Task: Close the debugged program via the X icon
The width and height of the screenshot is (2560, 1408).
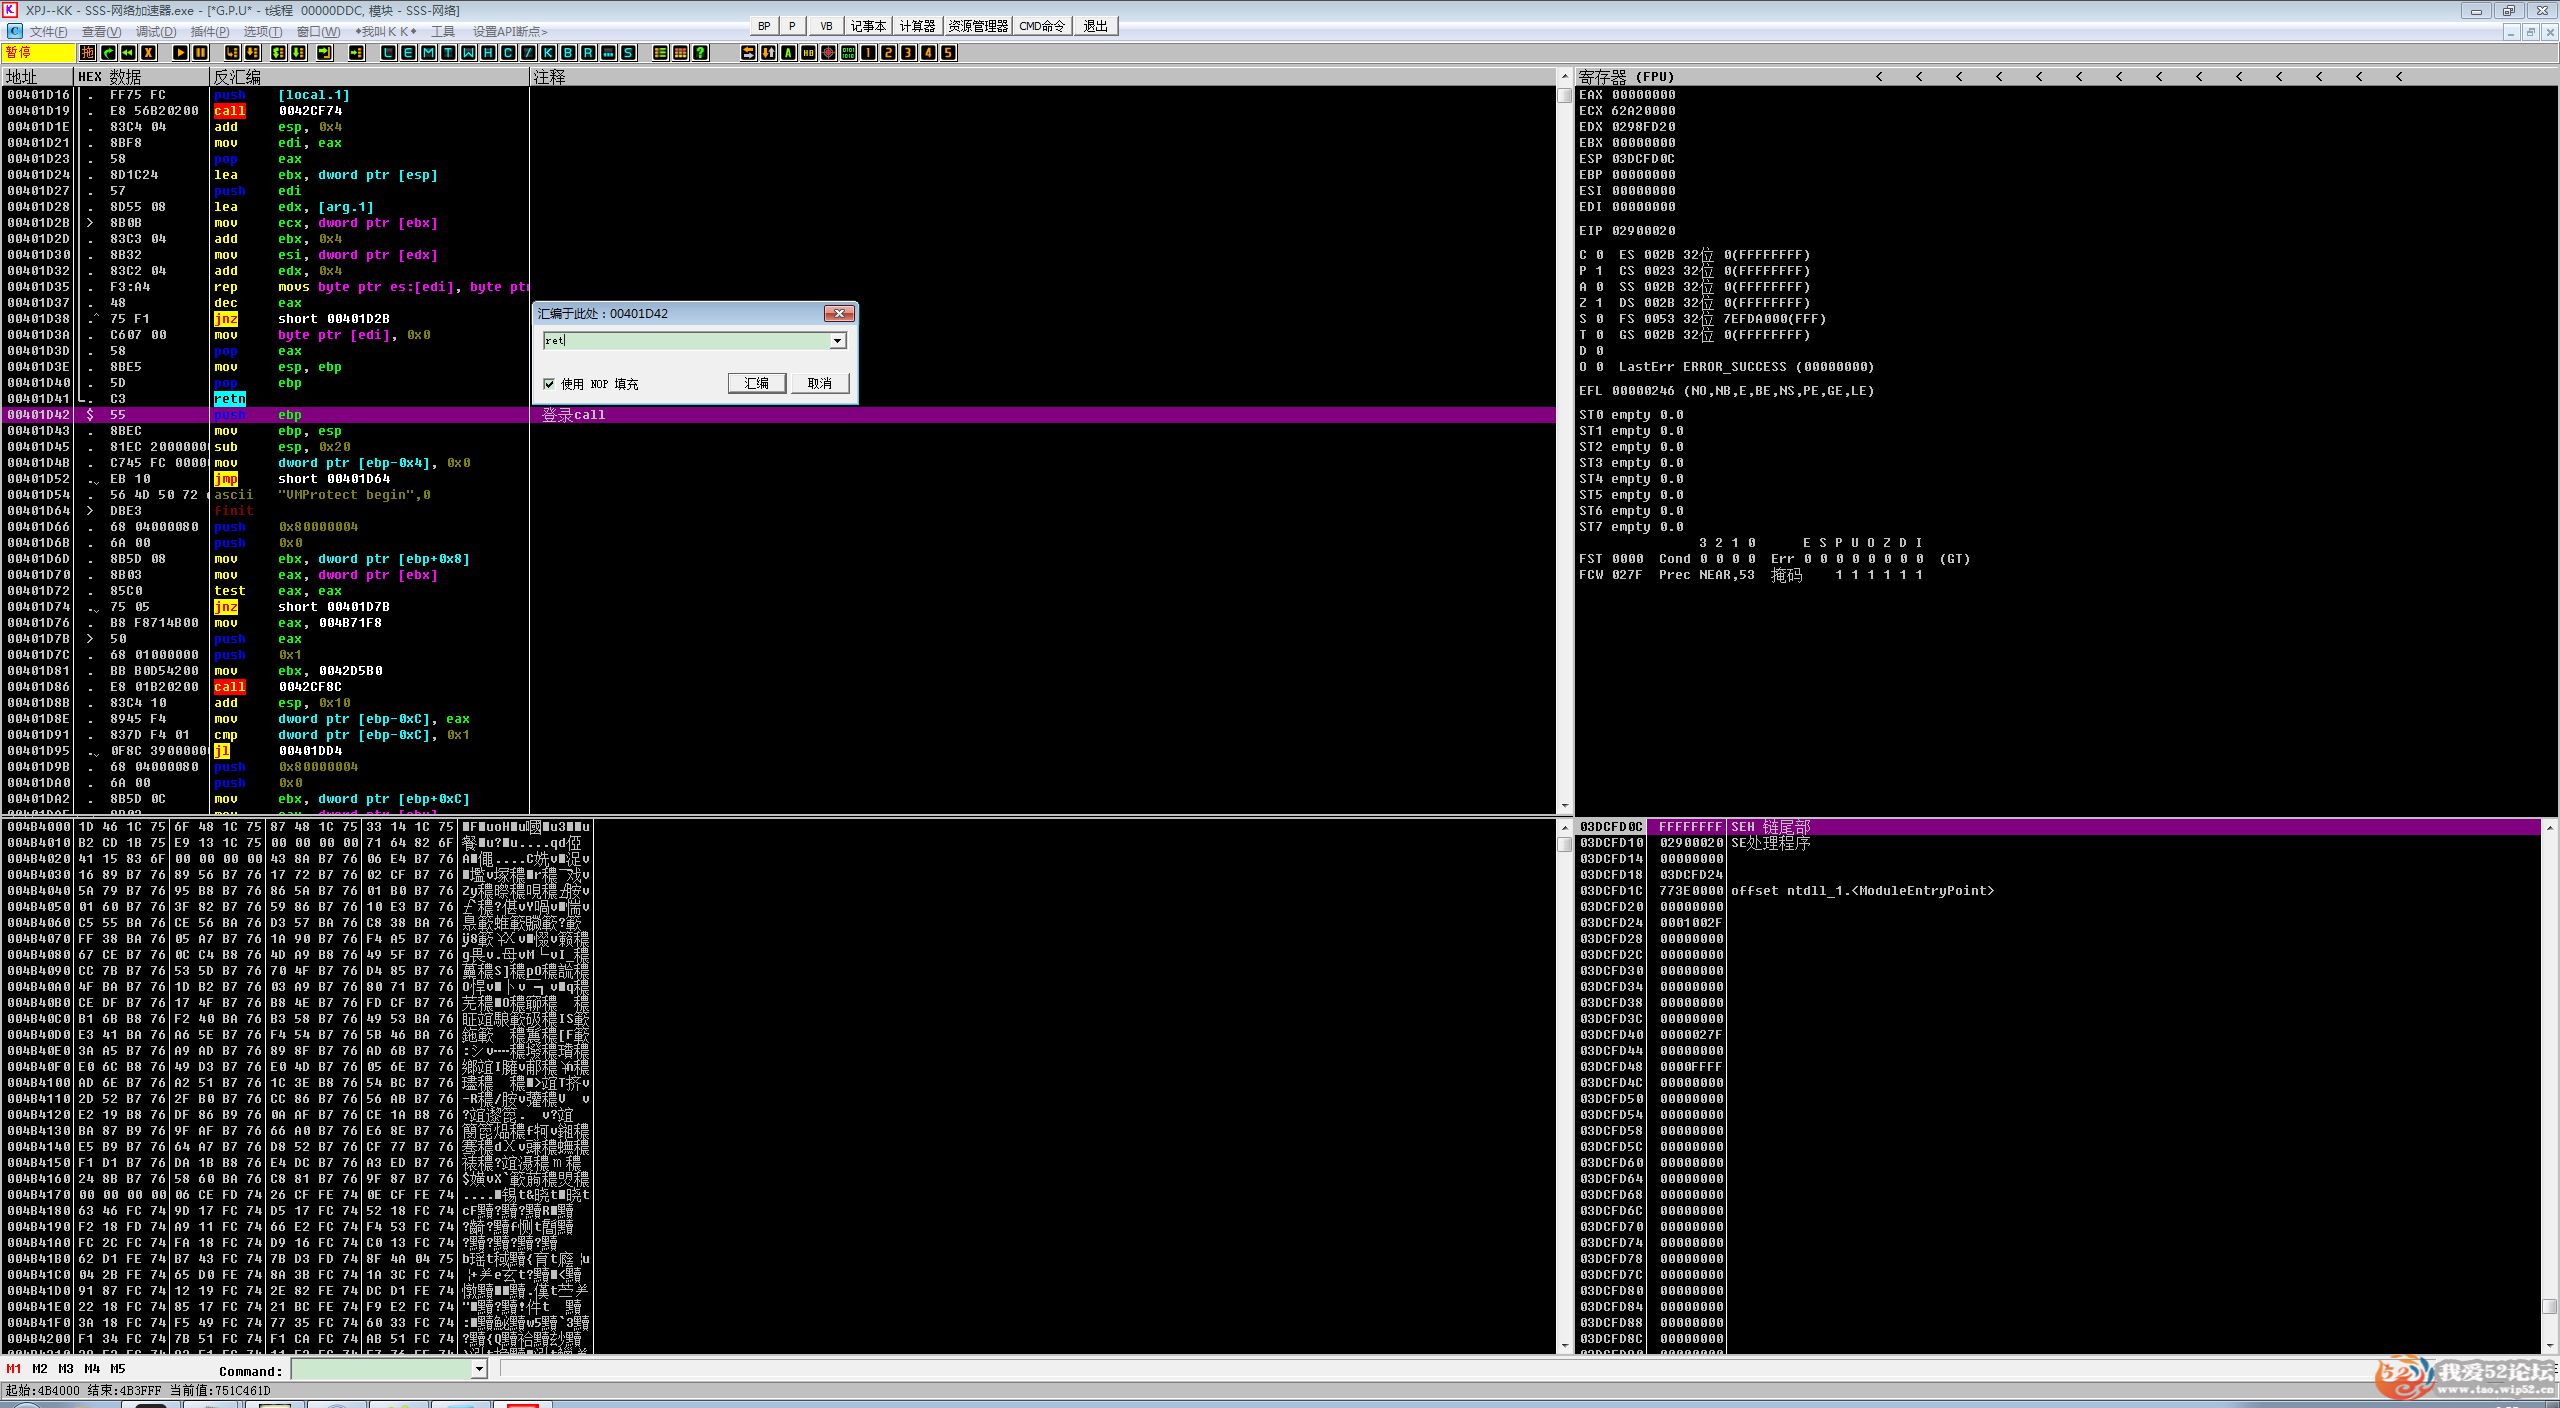Action: coord(149,53)
